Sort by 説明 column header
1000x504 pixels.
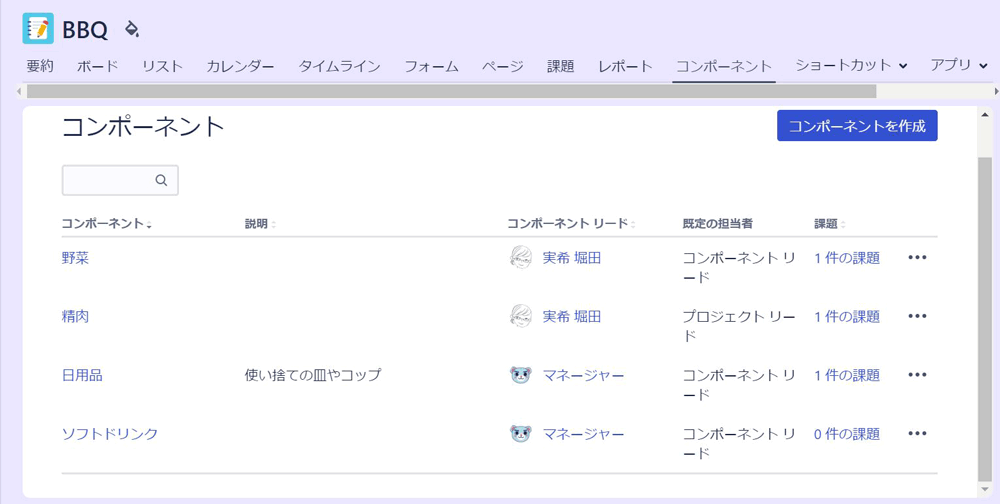point(261,224)
